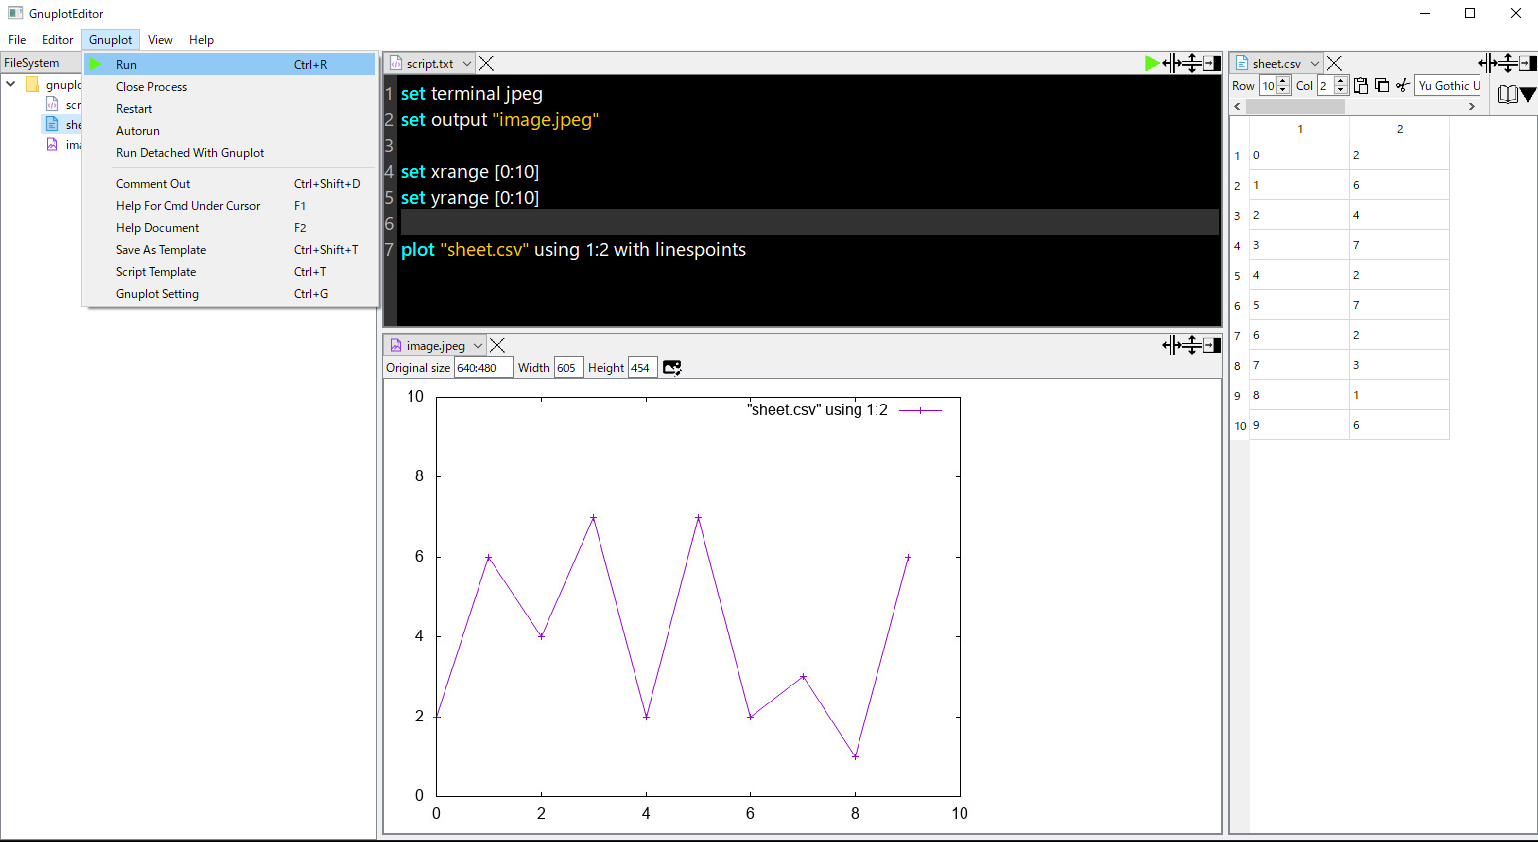
Task: Choose Close Process from Gnuplot menu
Action: coord(229,87)
